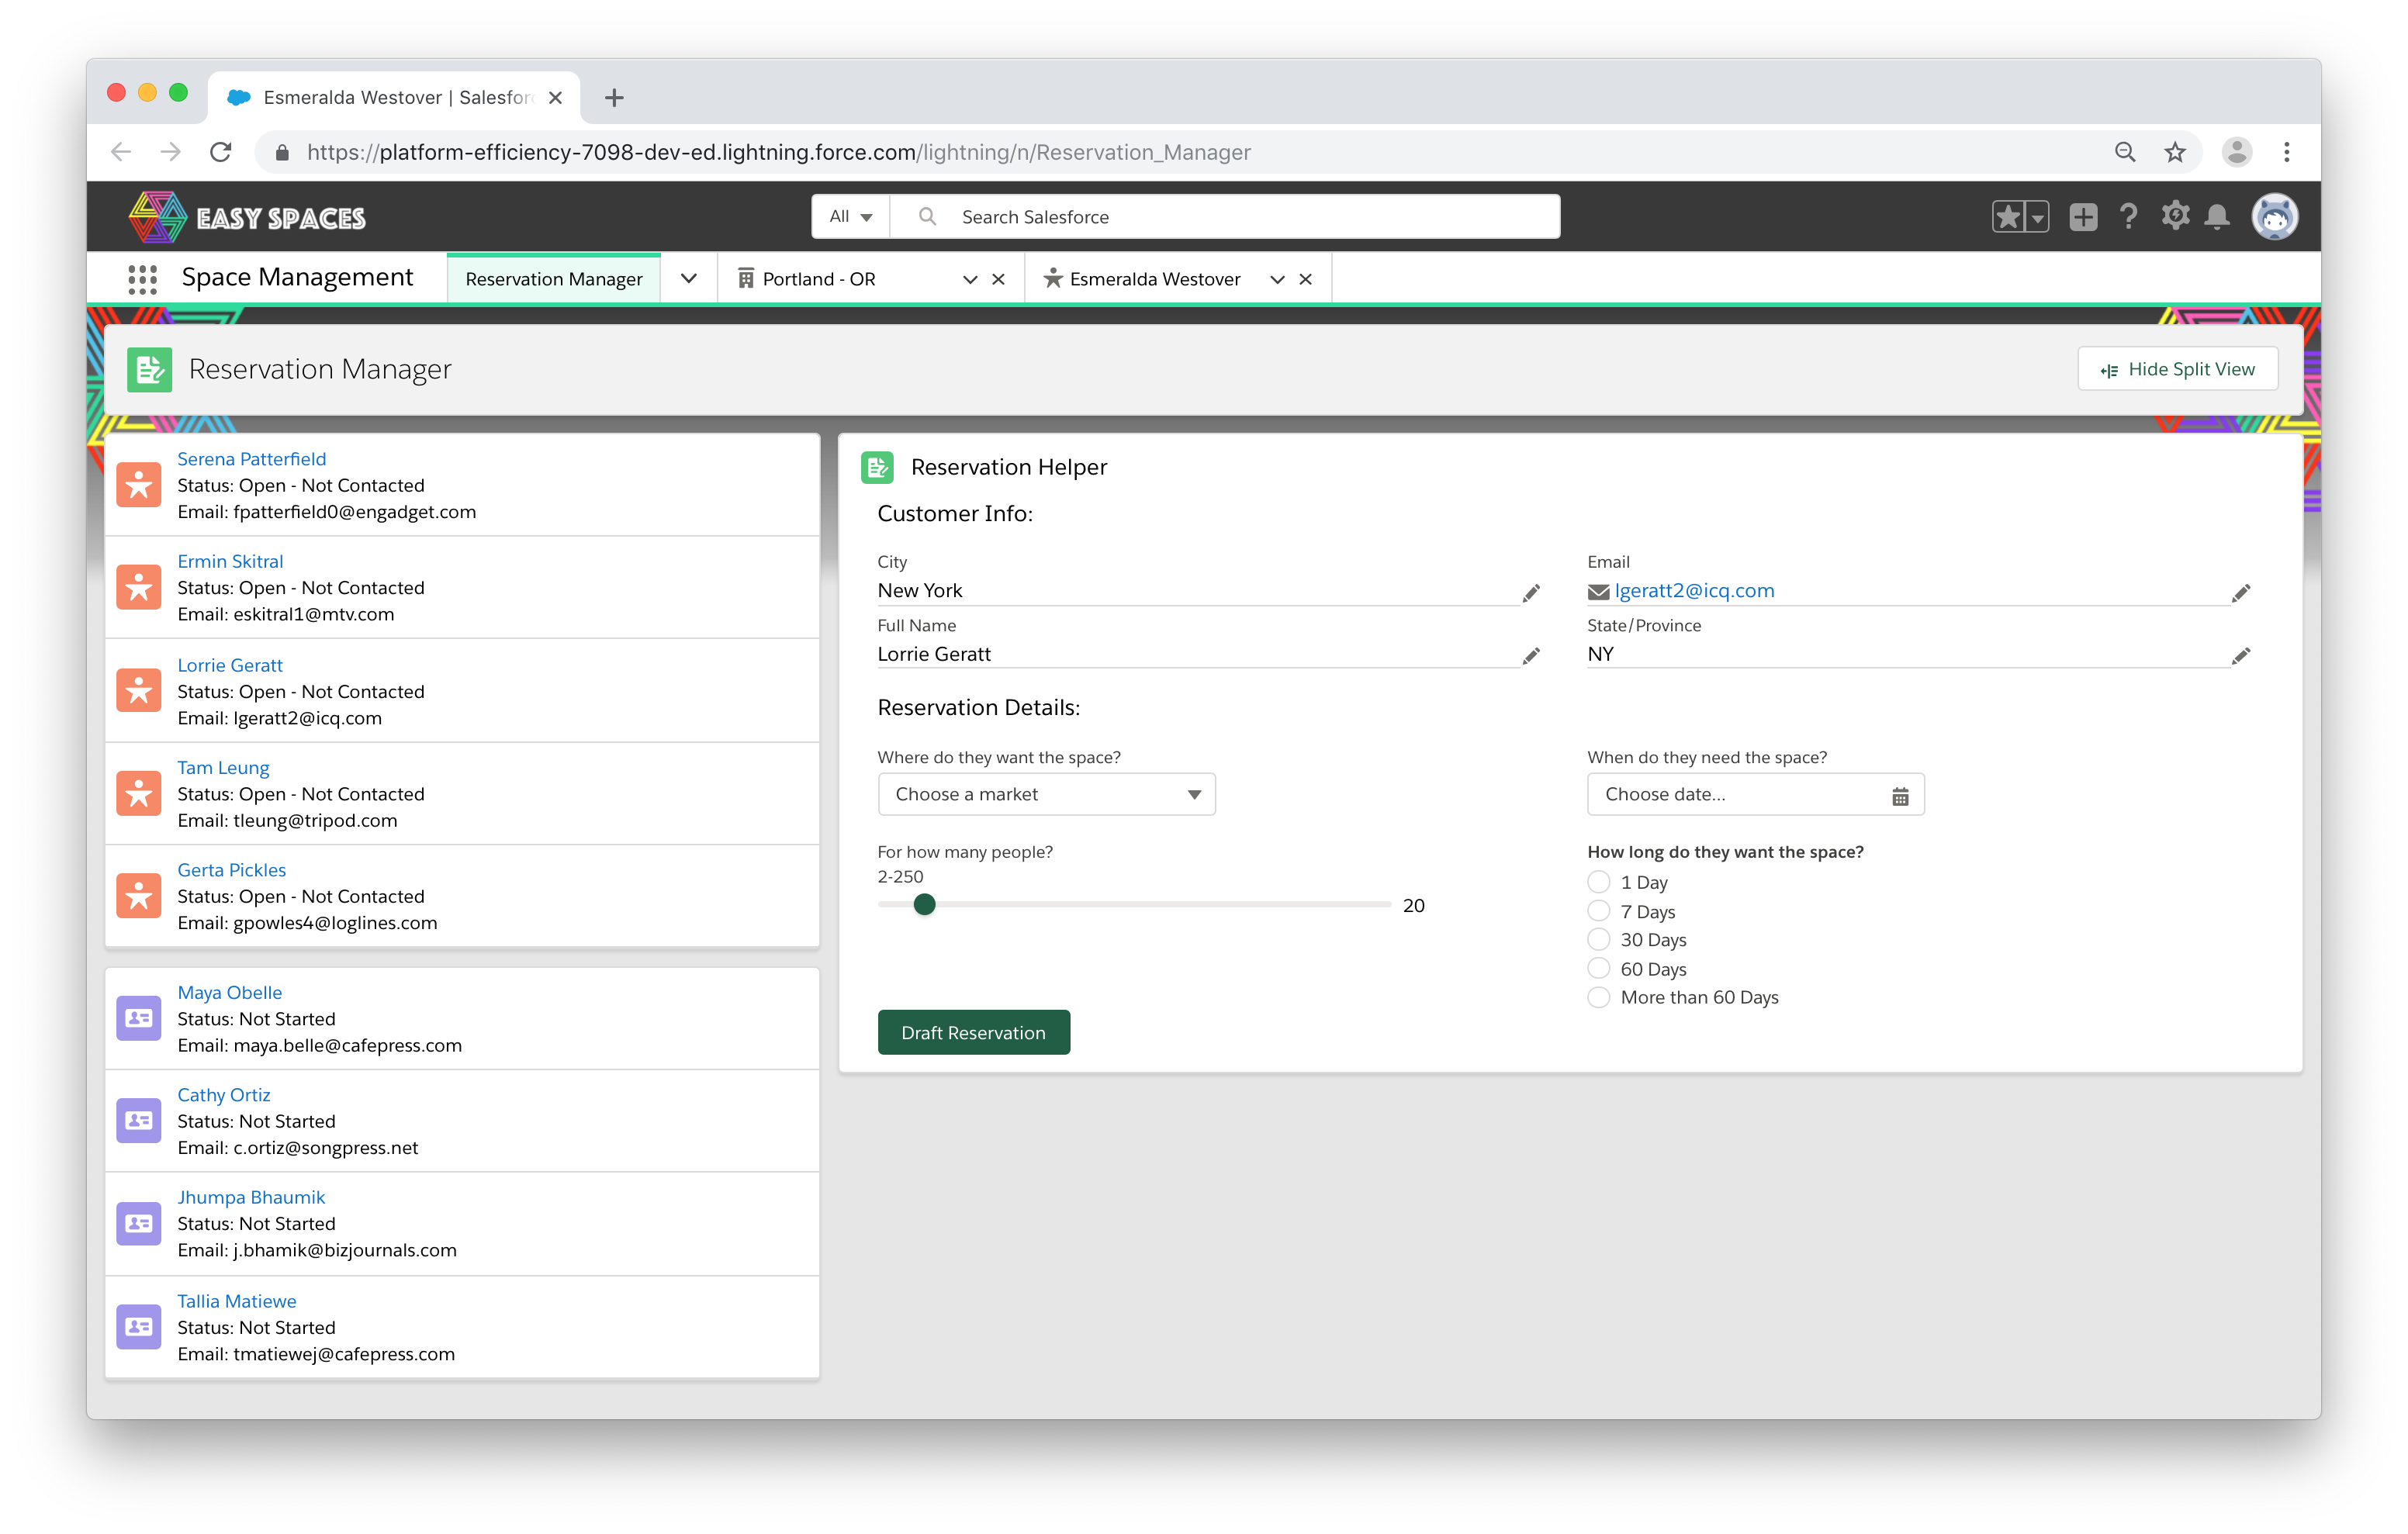Image resolution: width=2408 pixels, height=1534 pixels.
Task: Open the Choose a market dropdown
Action: [x=1046, y=794]
